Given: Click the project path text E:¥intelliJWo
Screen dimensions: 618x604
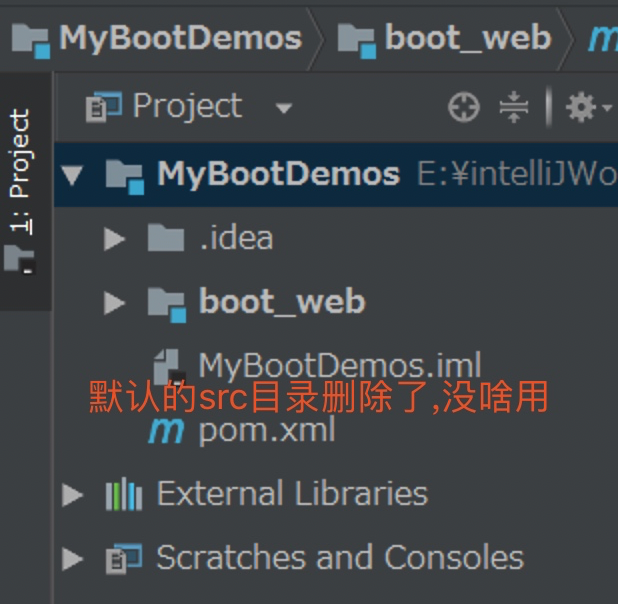Looking at the screenshot, I should click(517, 175).
